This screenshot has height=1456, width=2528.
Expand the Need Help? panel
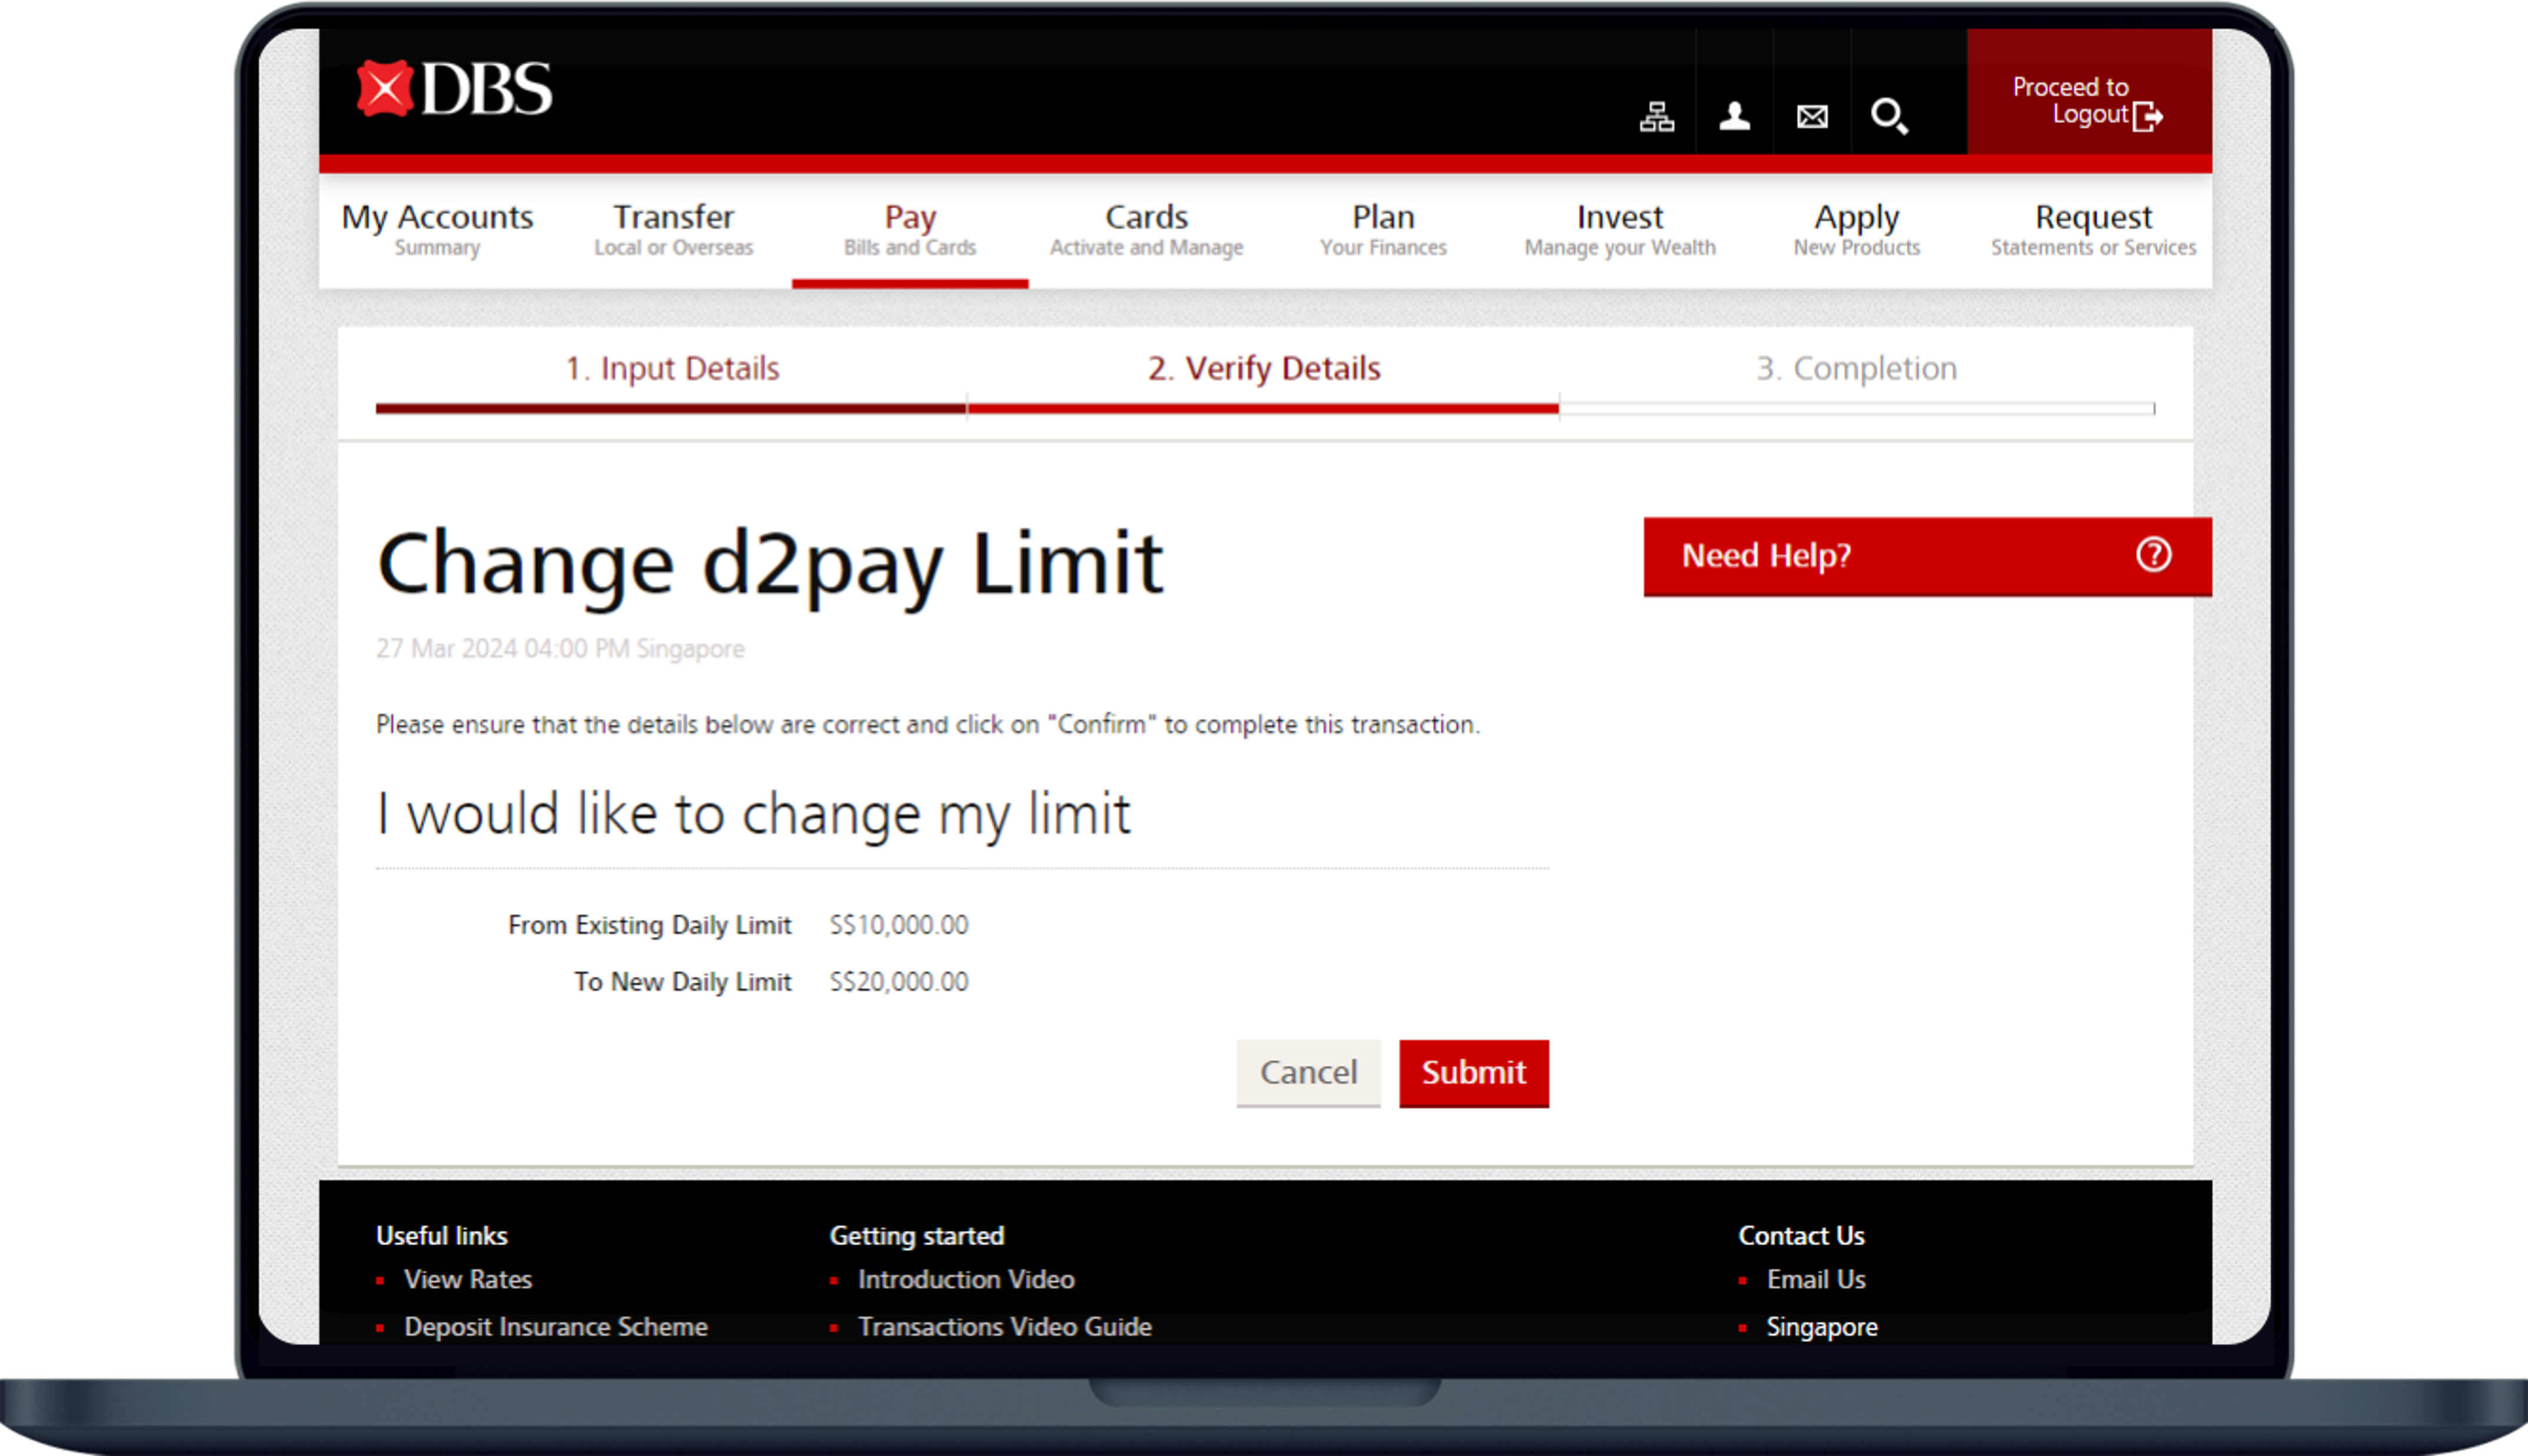pyautogui.click(x=1927, y=556)
